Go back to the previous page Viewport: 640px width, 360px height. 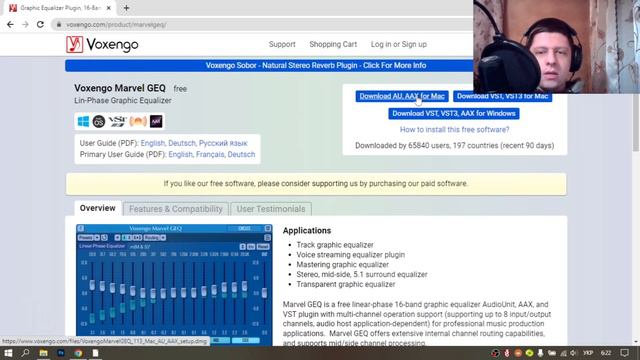[x=10, y=24]
